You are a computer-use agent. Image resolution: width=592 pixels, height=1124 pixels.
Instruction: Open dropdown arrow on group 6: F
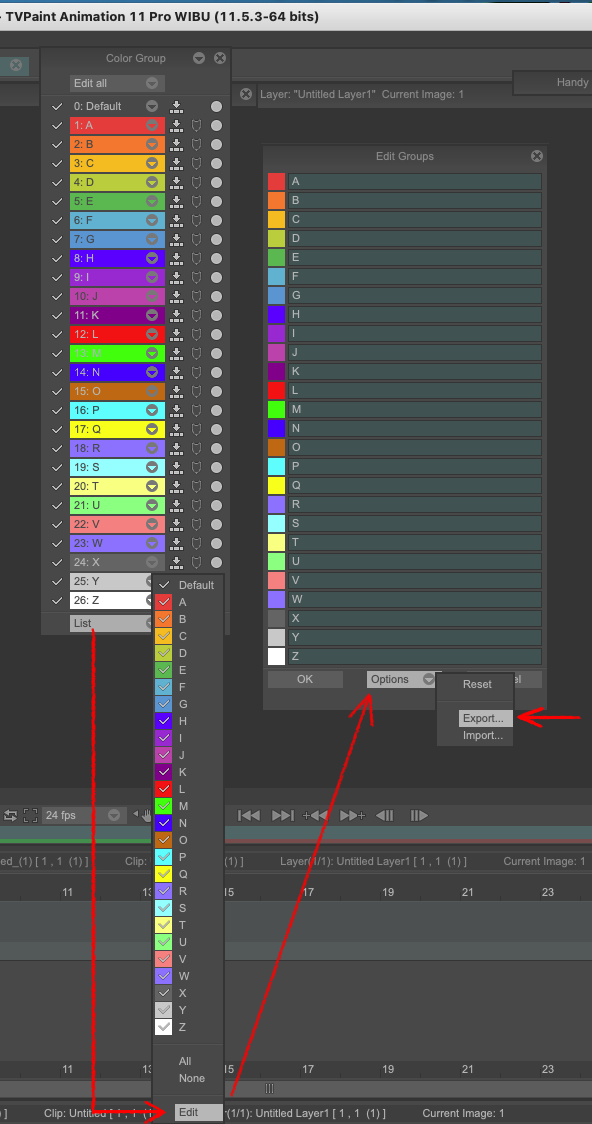[152, 221]
